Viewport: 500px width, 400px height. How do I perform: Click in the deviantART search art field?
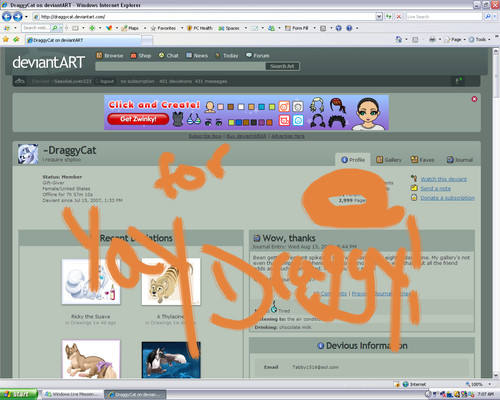pyautogui.click(x=180, y=66)
